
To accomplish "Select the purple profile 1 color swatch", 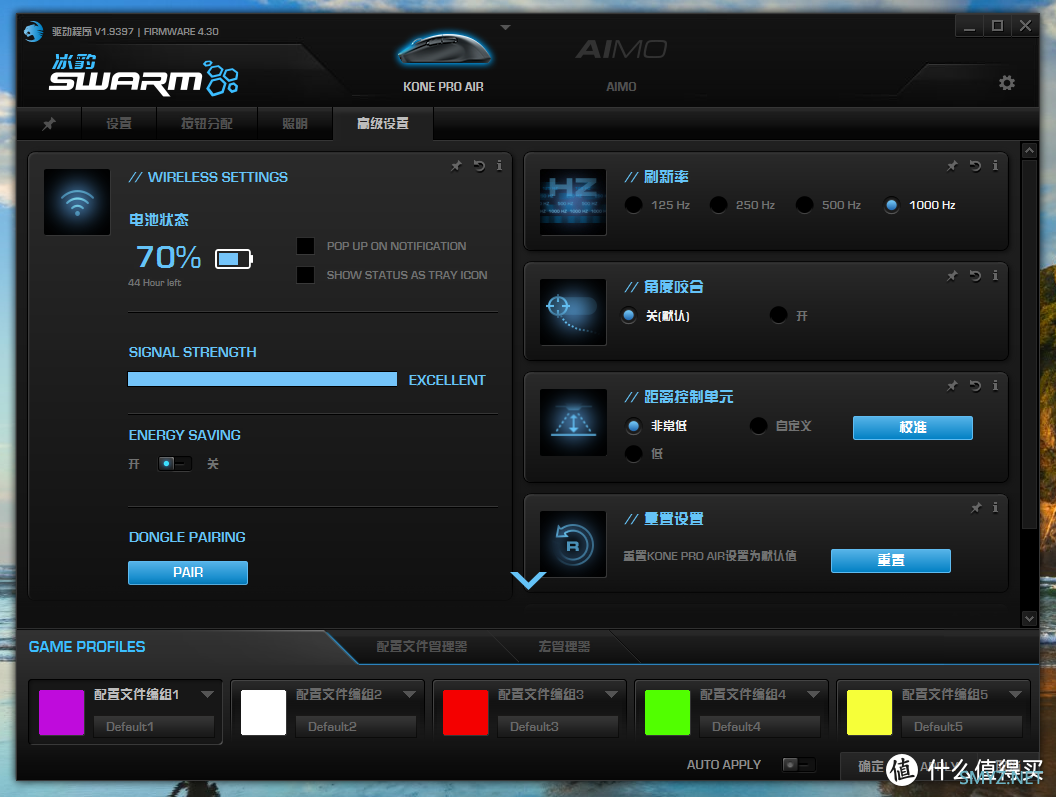I will pyautogui.click(x=61, y=712).
